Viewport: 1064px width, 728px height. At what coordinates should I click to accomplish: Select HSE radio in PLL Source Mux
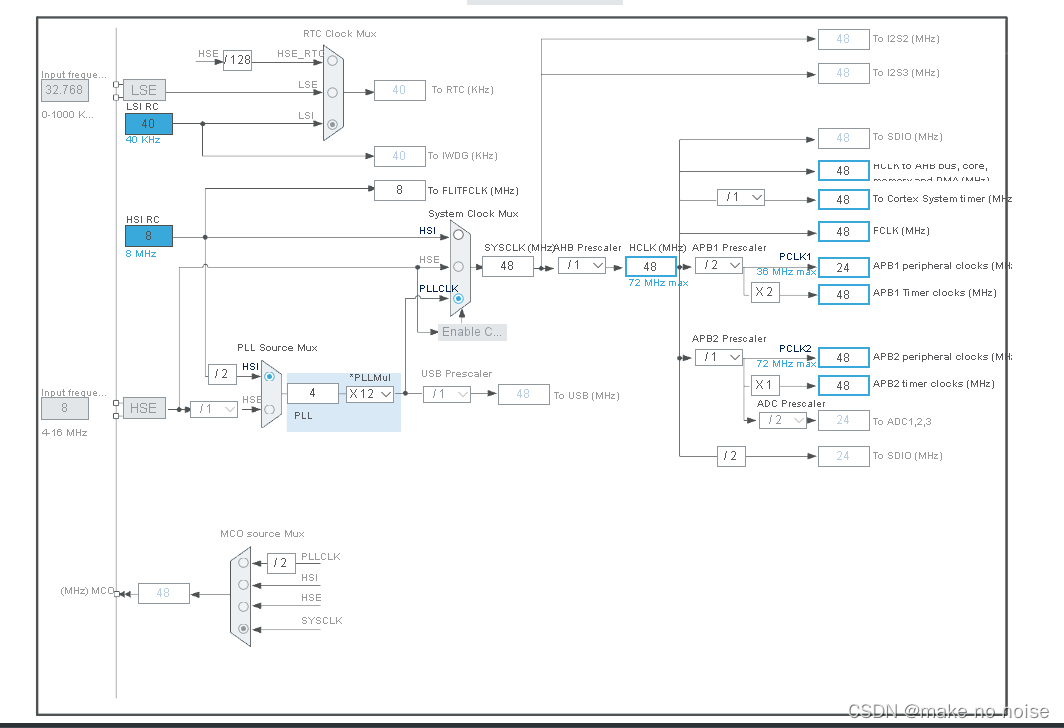269,409
